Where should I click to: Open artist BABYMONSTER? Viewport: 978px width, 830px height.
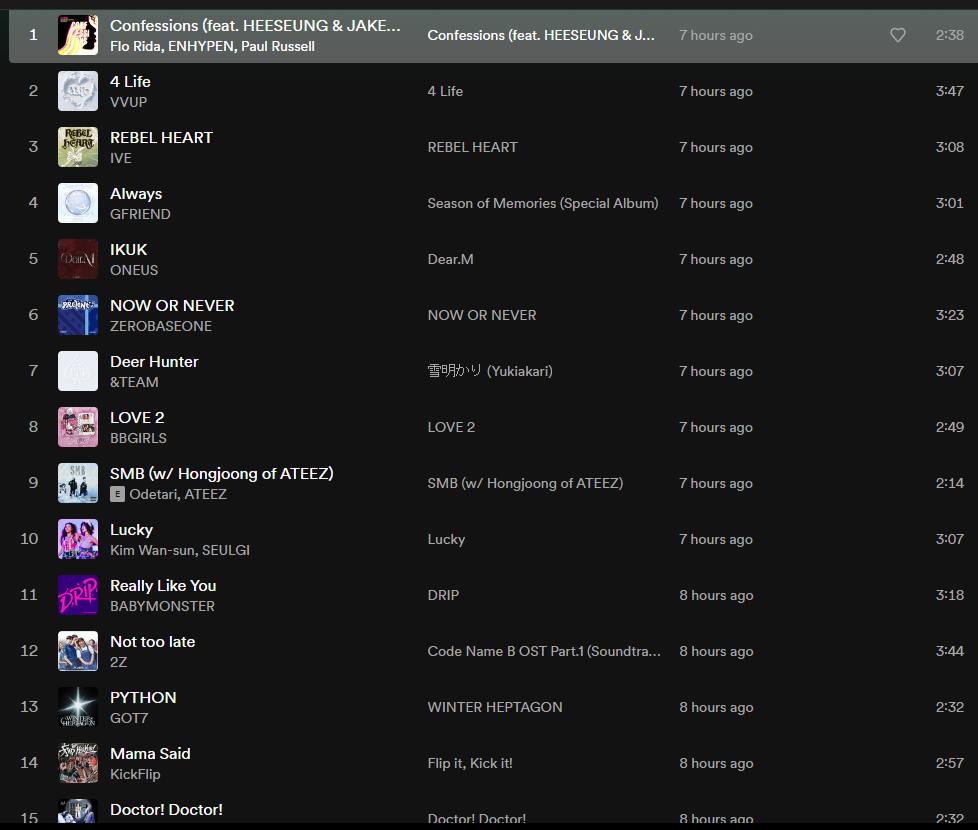(x=162, y=607)
